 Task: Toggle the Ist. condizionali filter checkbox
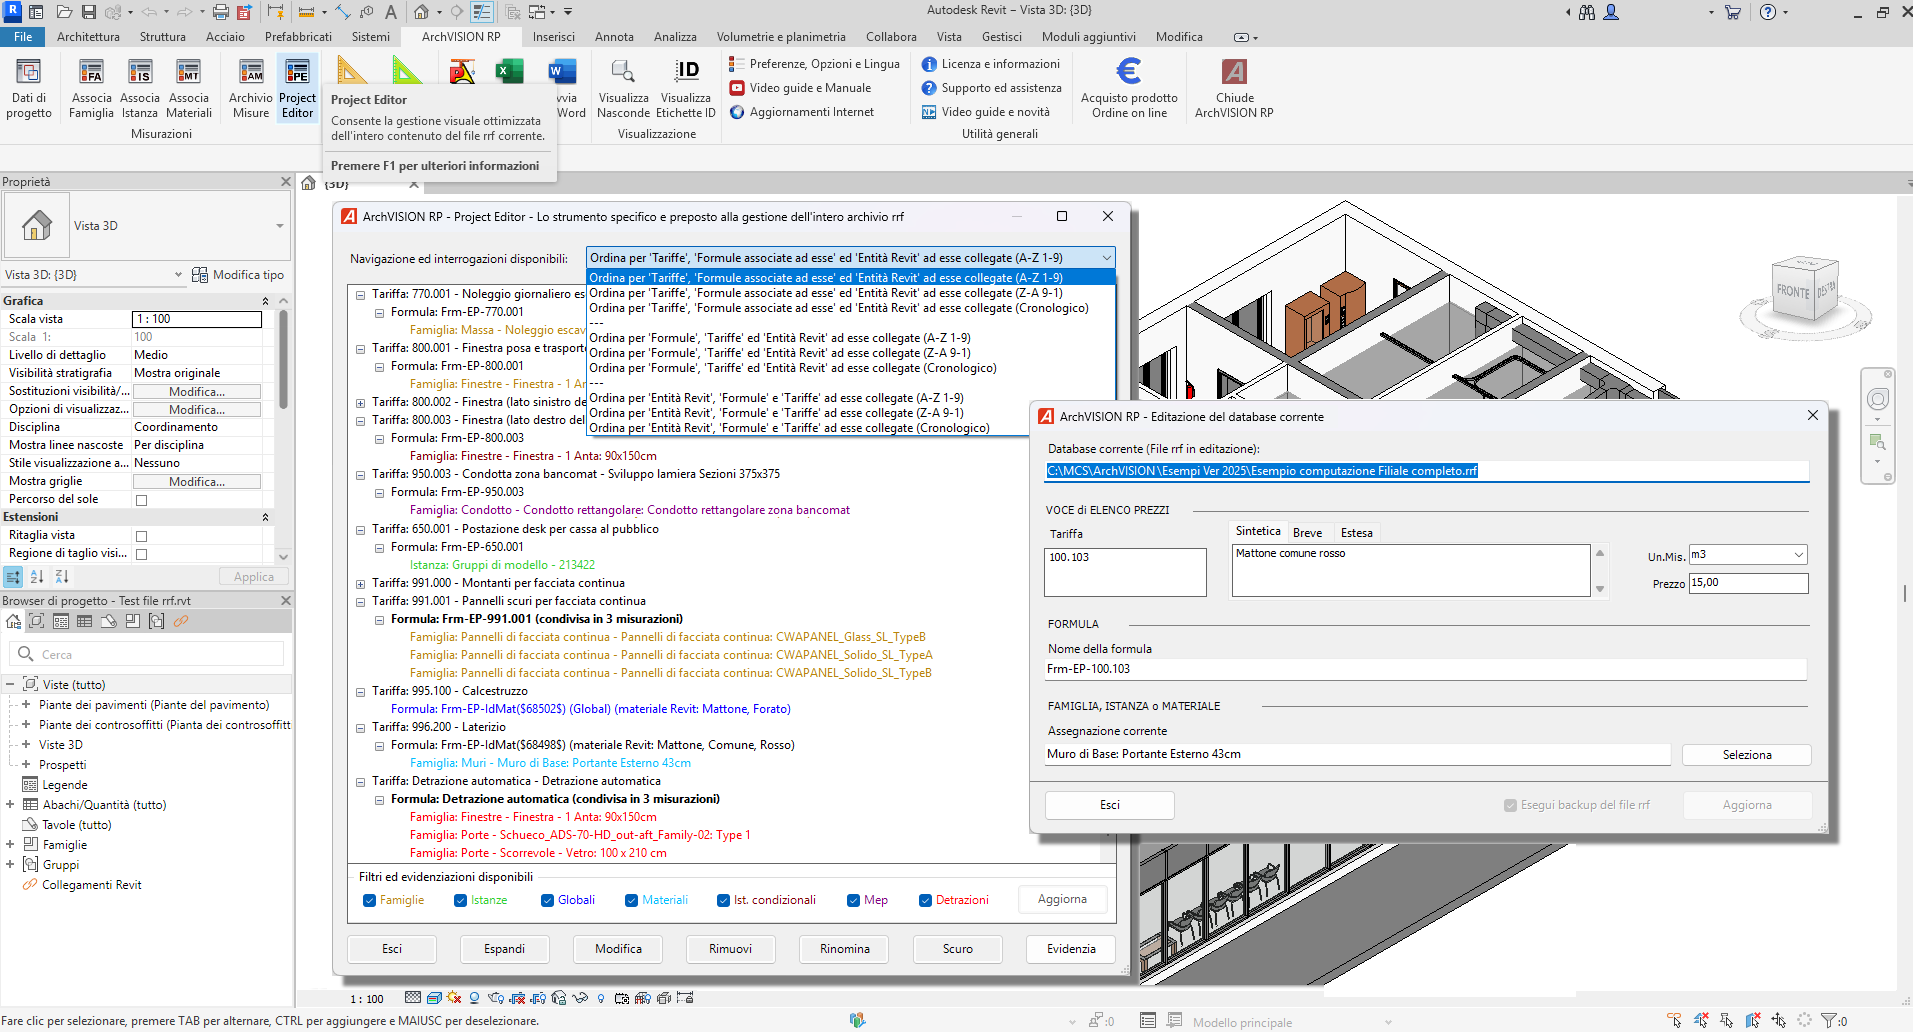724,900
